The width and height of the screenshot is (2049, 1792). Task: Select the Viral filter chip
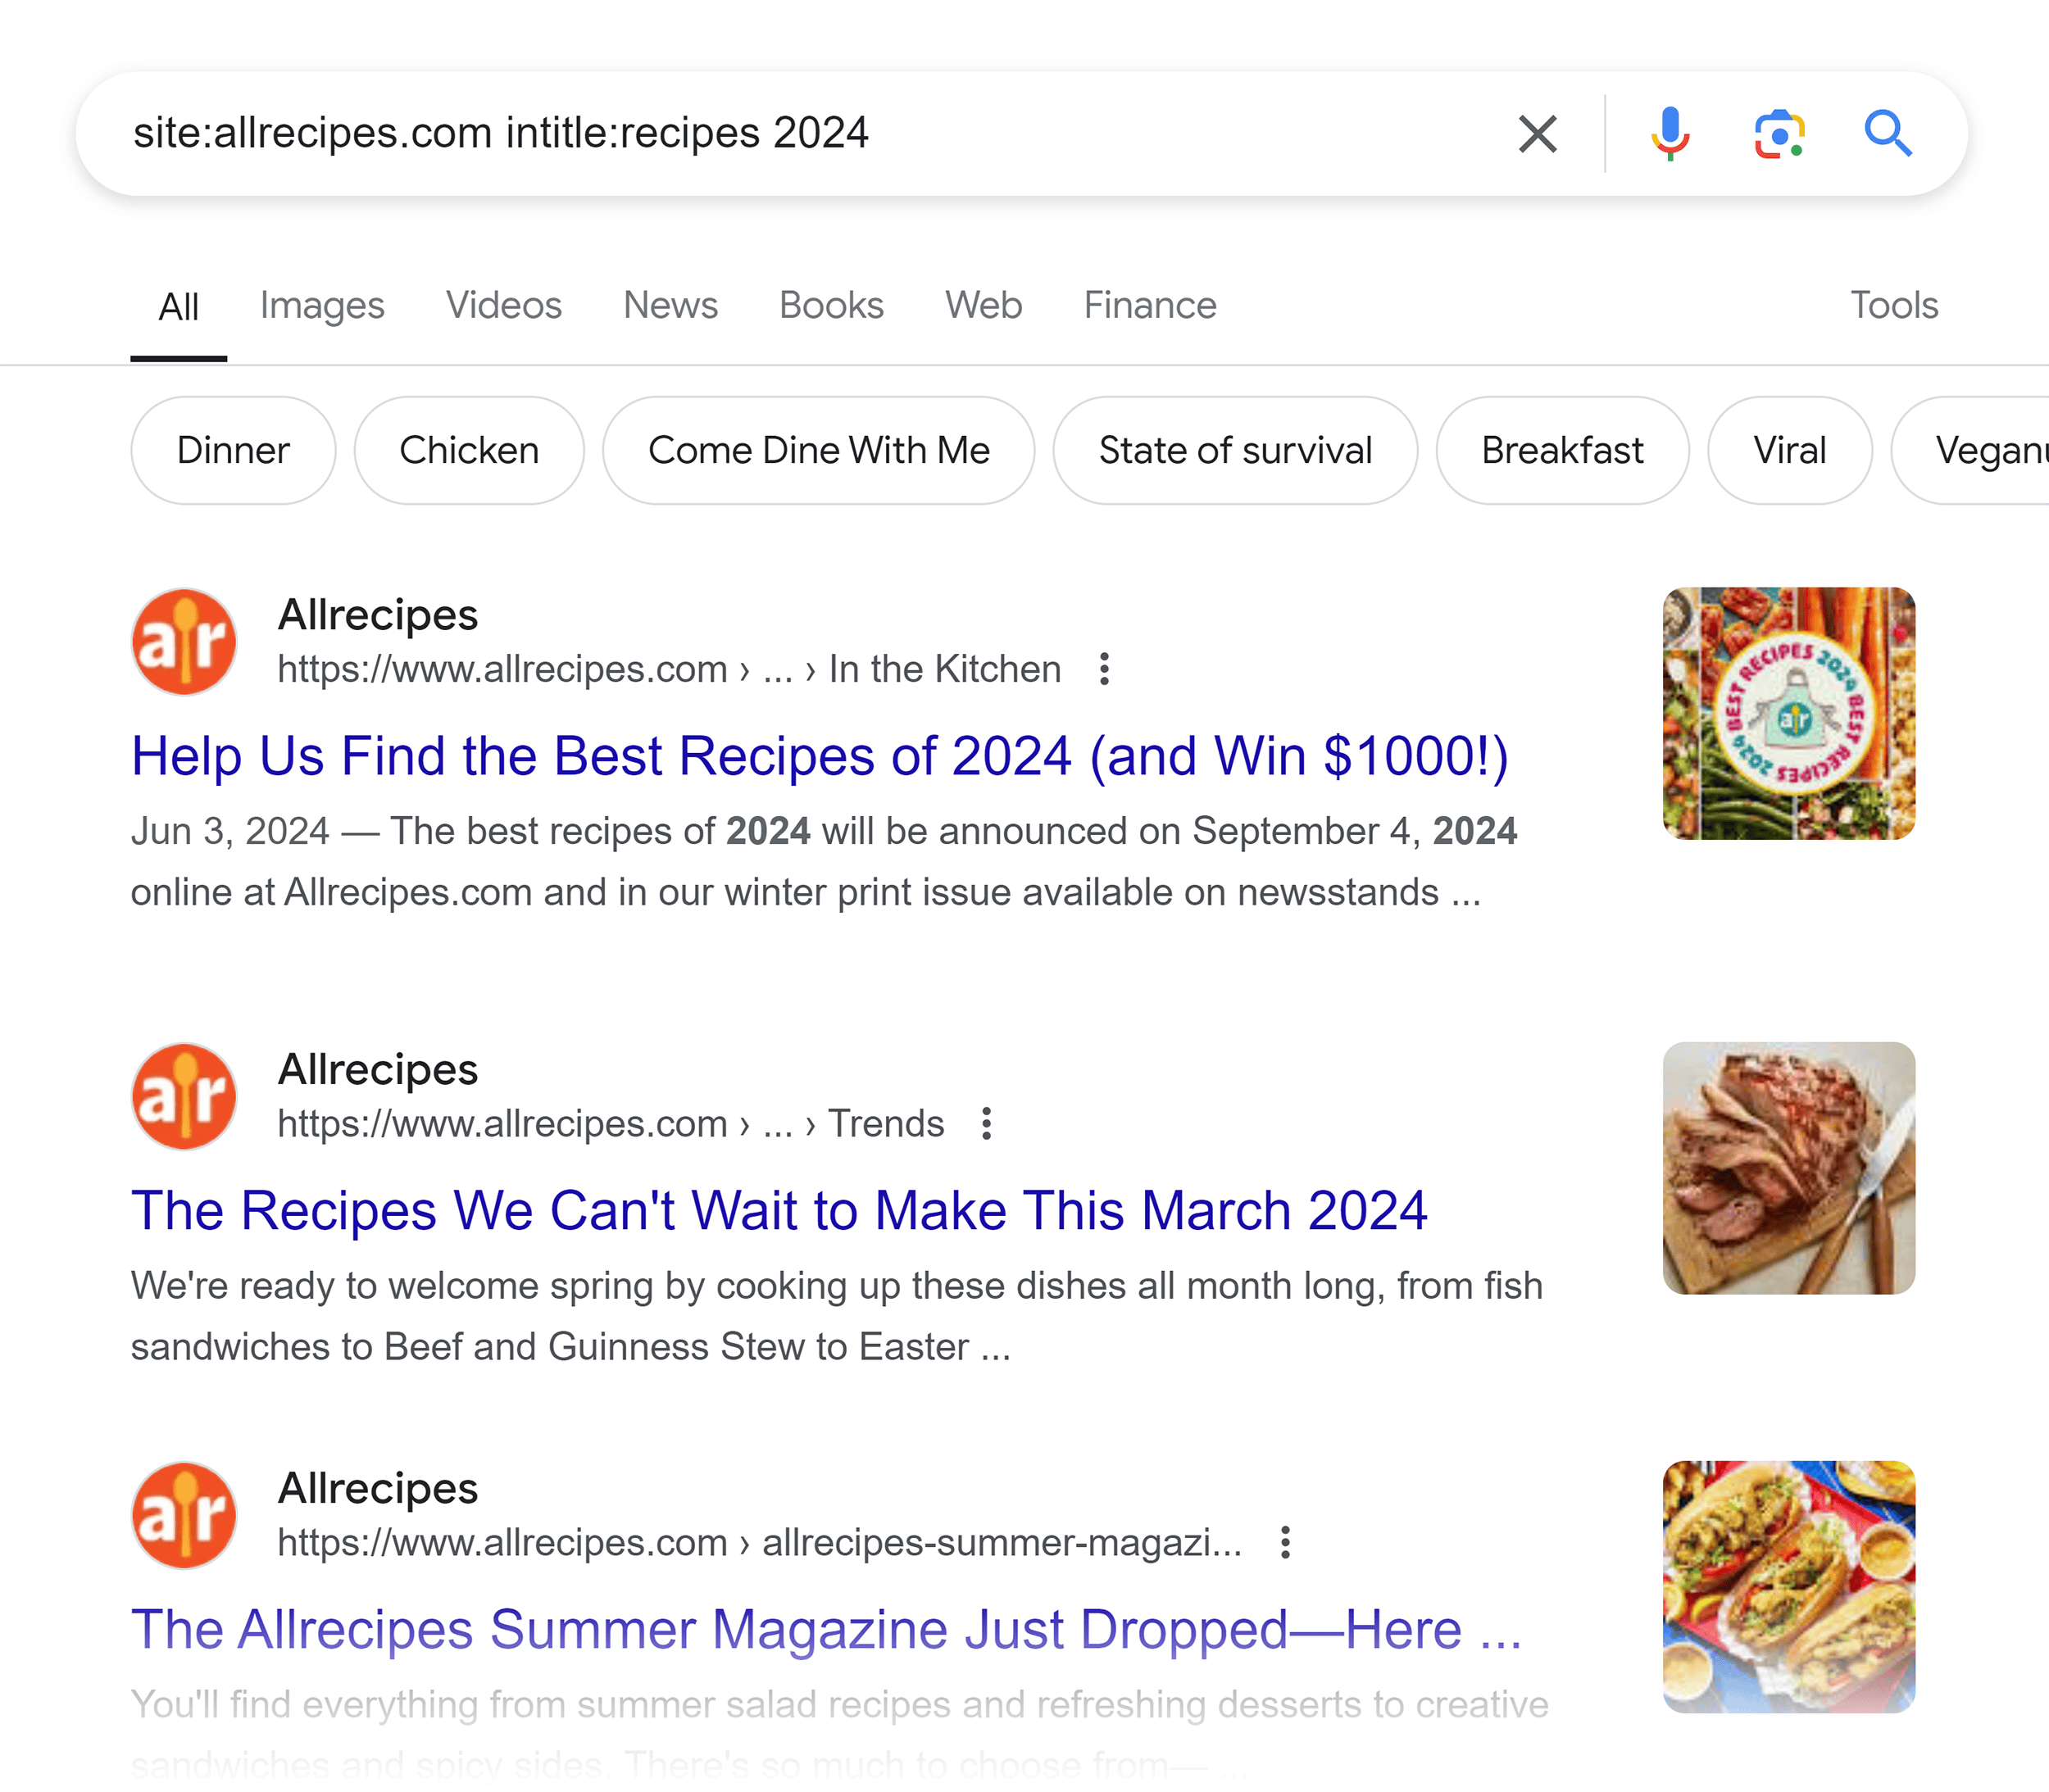tap(1789, 450)
